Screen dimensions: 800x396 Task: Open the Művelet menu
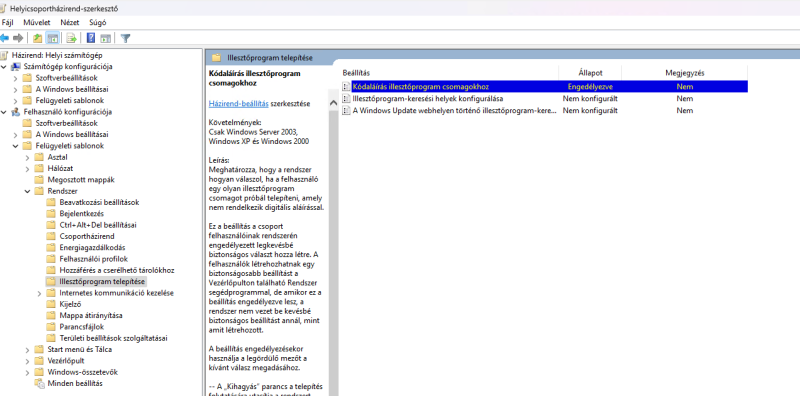tap(37, 22)
